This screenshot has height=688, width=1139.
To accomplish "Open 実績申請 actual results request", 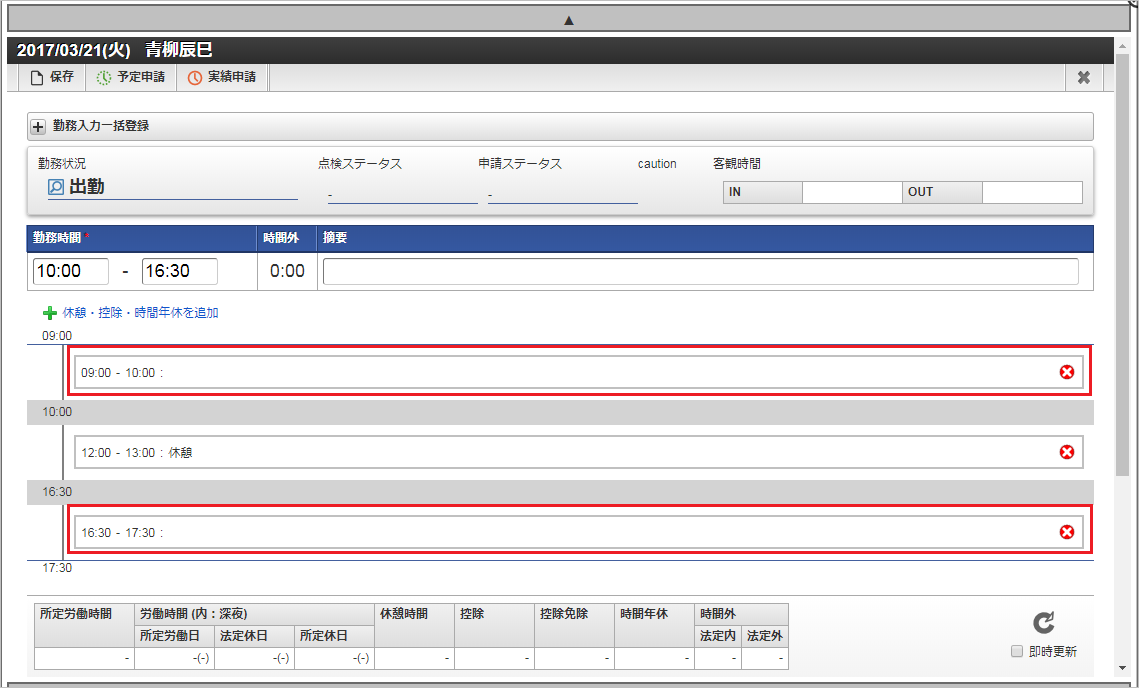I will click(222, 77).
